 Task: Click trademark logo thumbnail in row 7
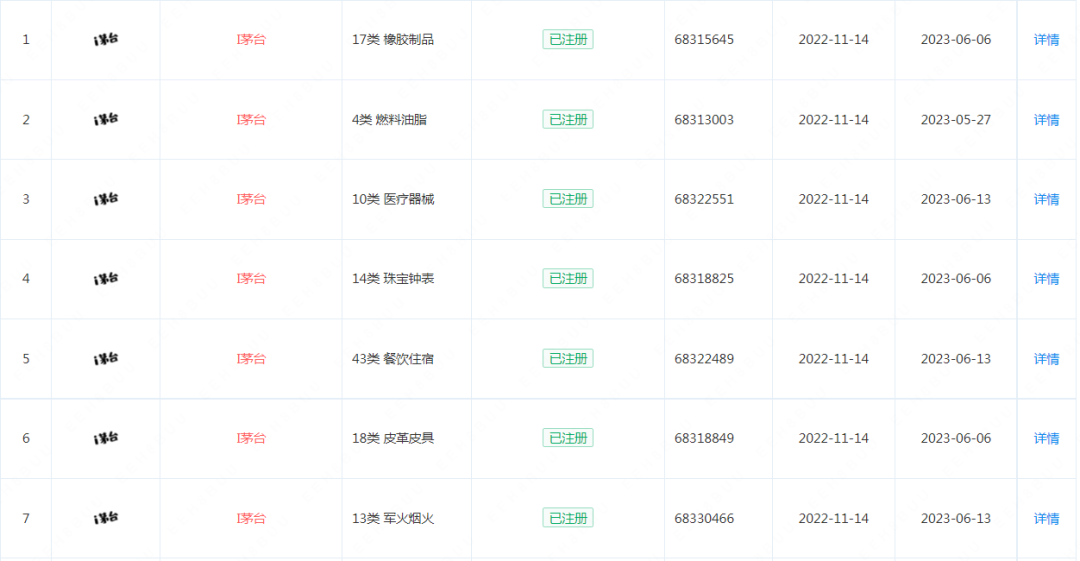point(106,518)
